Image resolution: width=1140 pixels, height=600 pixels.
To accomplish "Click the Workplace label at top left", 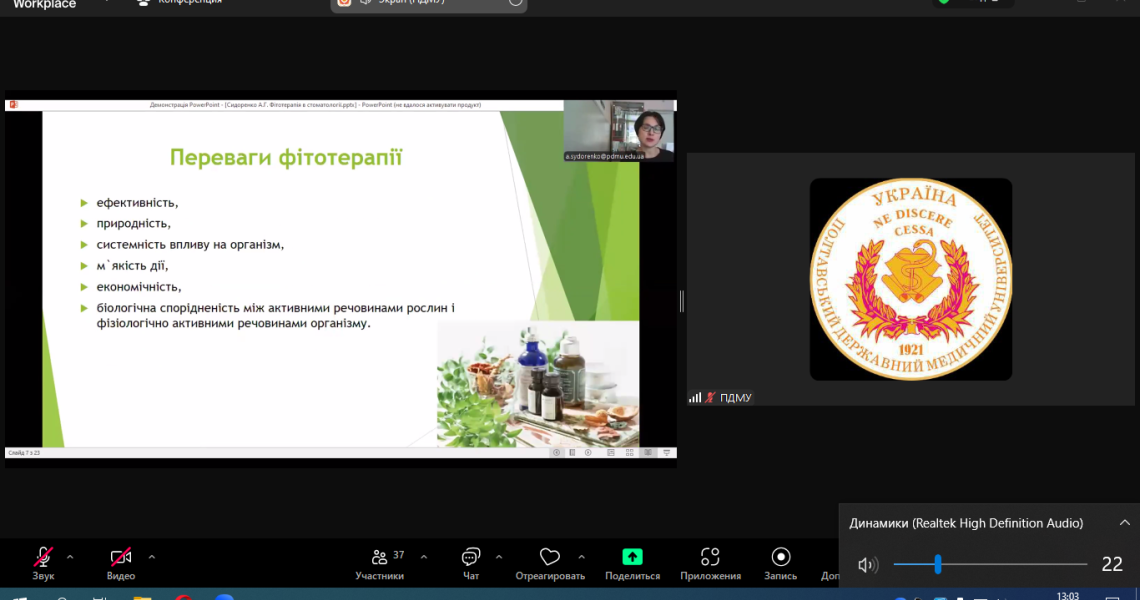I will (44, 4).
